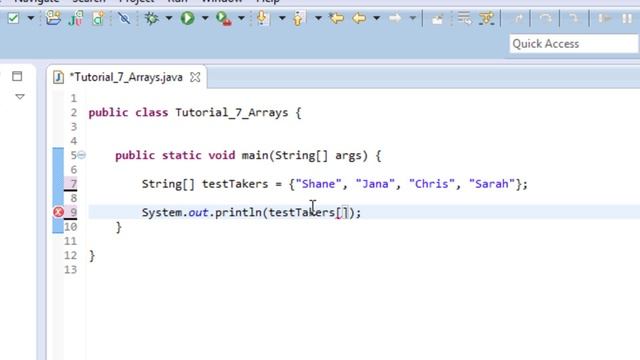Viewport: 640px width, 360px height.
Task: Focus the Quick Access search field
Action: click(x=573, y=44)
